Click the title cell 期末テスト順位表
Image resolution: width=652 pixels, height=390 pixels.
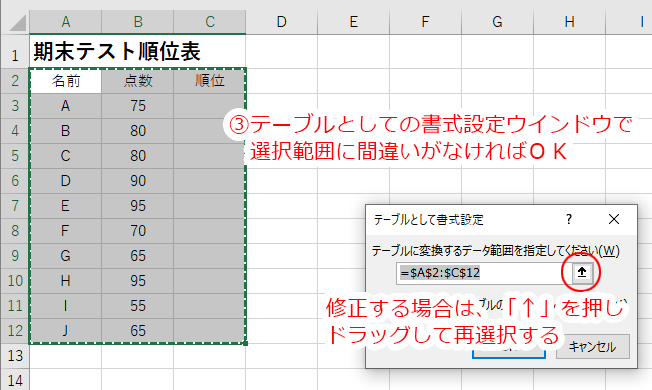pyautogui.click(x=117, y=52)
